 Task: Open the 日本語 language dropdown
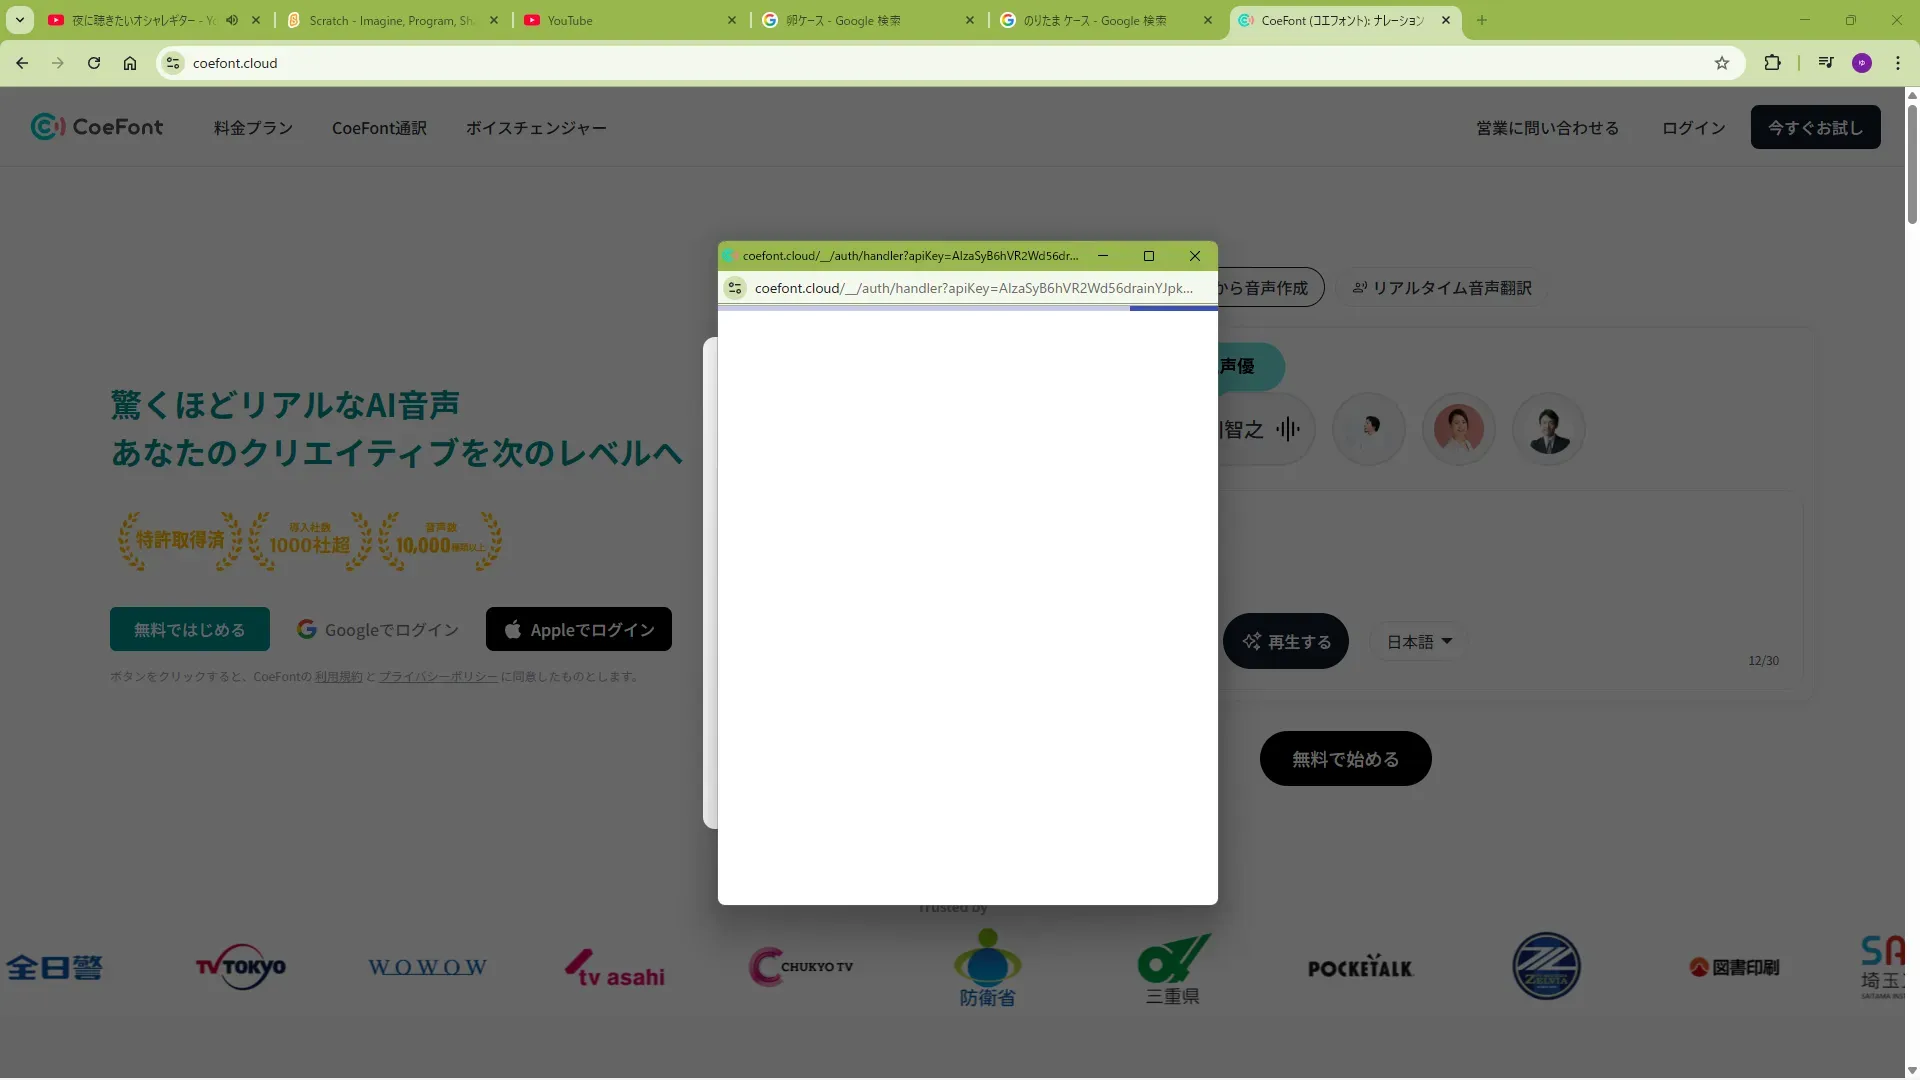(x=1418, y=642)
